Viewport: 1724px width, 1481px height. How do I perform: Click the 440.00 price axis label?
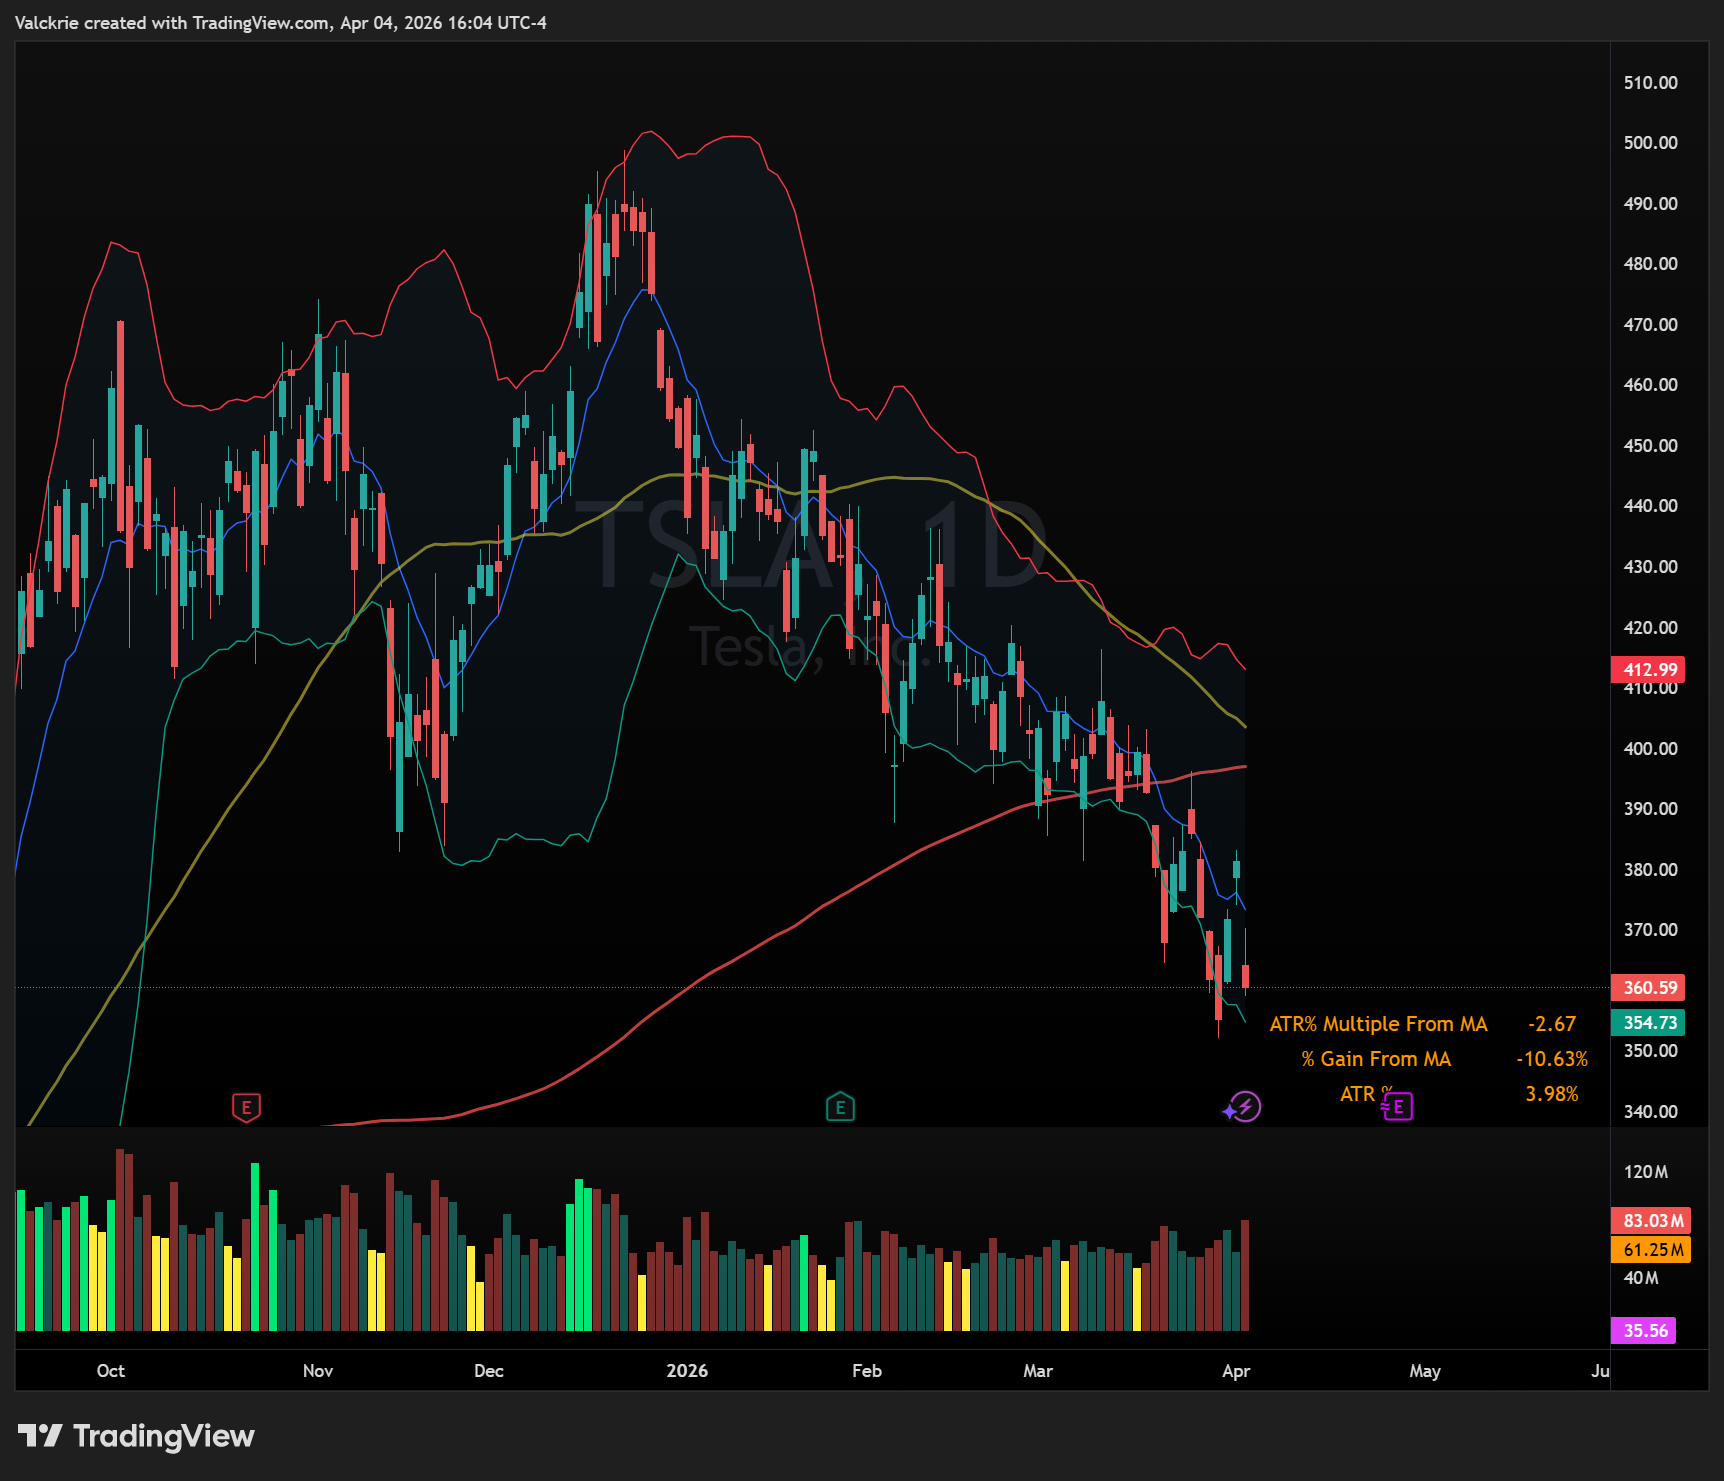[x=1651, y=506]
